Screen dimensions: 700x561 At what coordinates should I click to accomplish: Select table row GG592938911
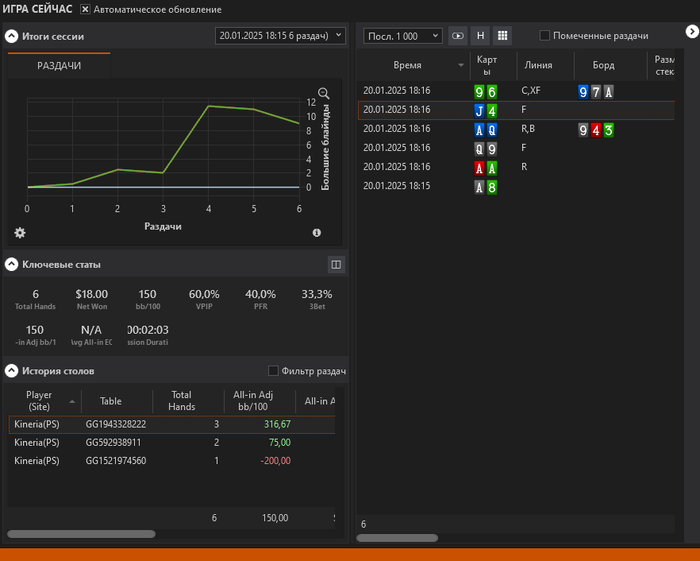click(x=114, y=442)
